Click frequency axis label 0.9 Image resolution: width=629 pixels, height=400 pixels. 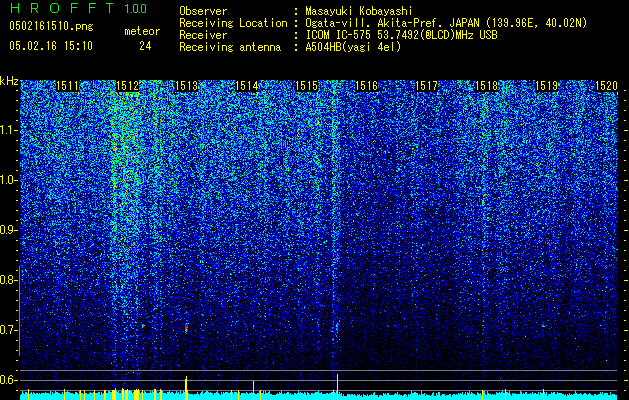point(7,230)
